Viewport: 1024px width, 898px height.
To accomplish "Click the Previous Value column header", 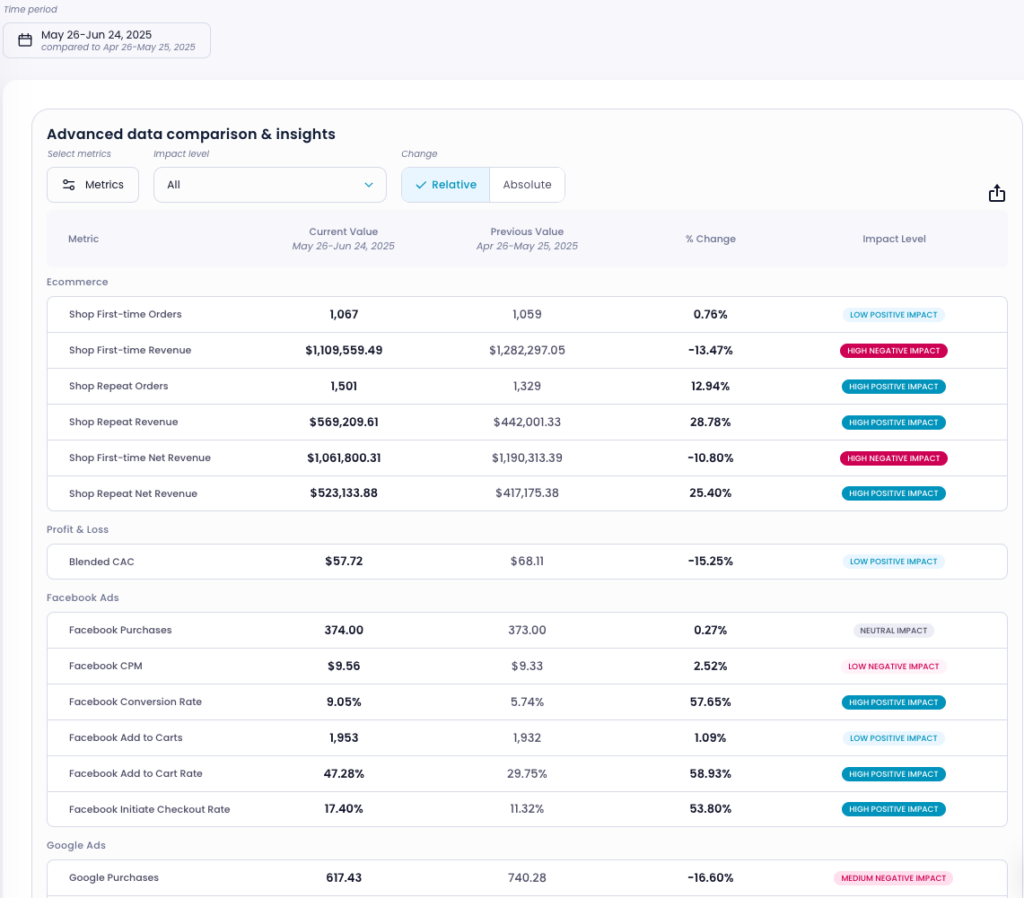I will click(x=527, y=238).
